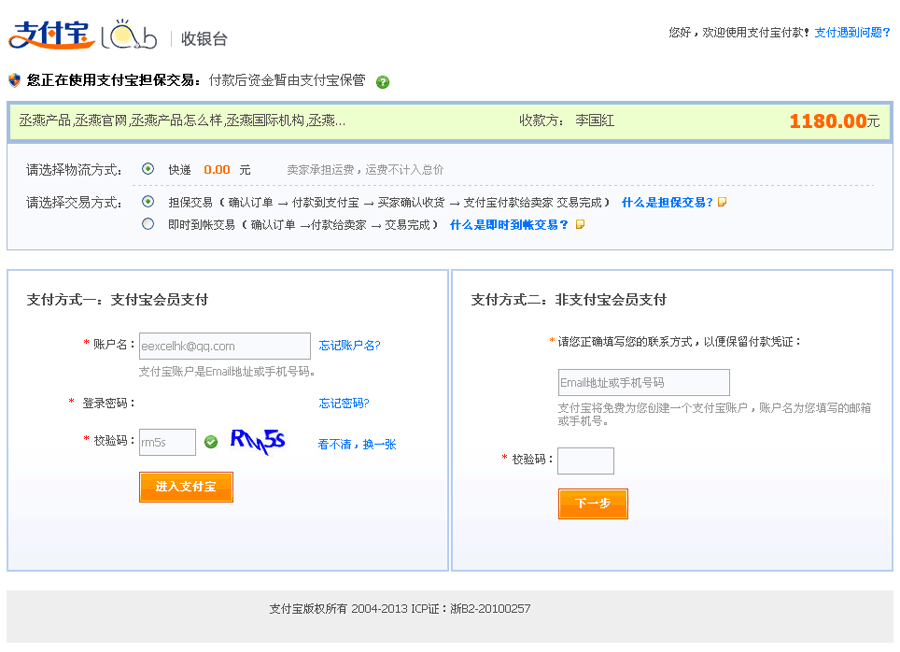Click the 承燕产品 order title text
This screenshot has width=900, height=652.
(182, 121)
